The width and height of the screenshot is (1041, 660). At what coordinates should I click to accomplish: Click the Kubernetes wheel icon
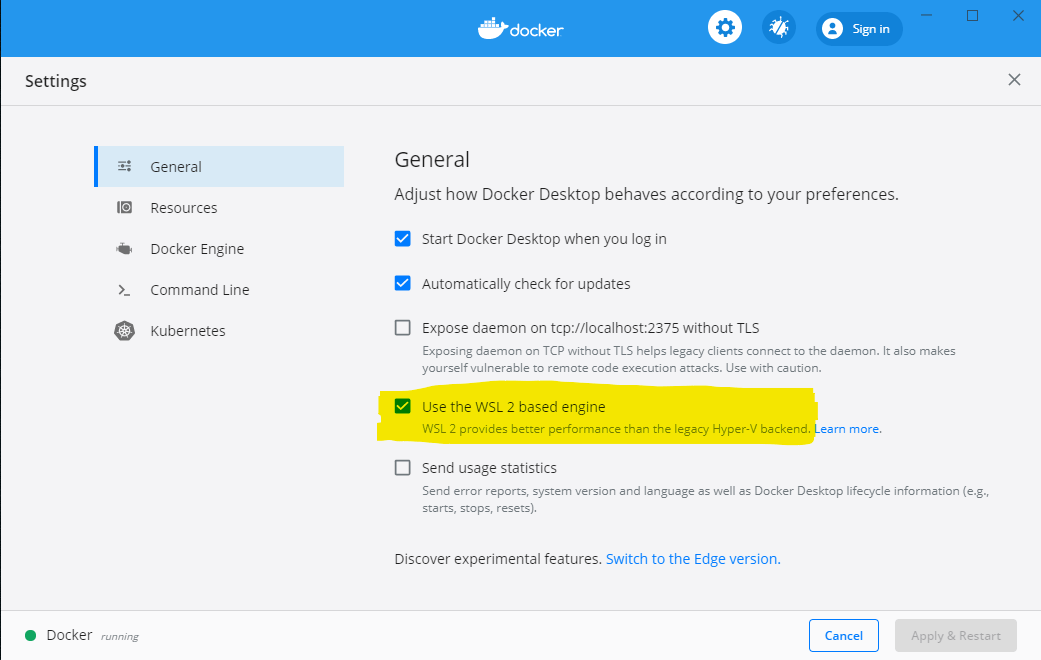[x=124, y=331]
